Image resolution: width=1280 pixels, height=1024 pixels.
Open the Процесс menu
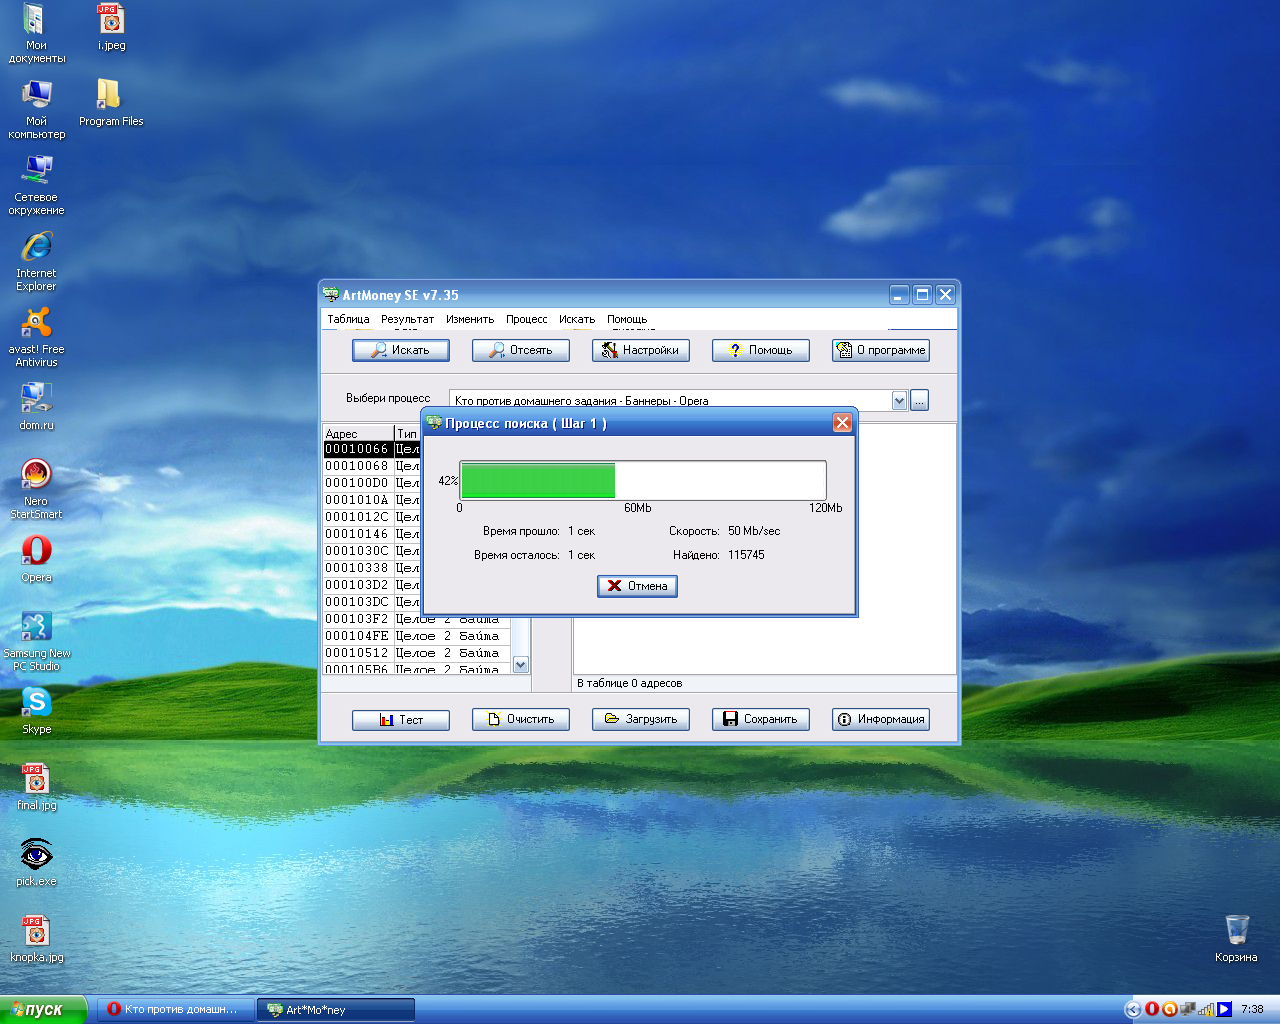pos(526,319)
